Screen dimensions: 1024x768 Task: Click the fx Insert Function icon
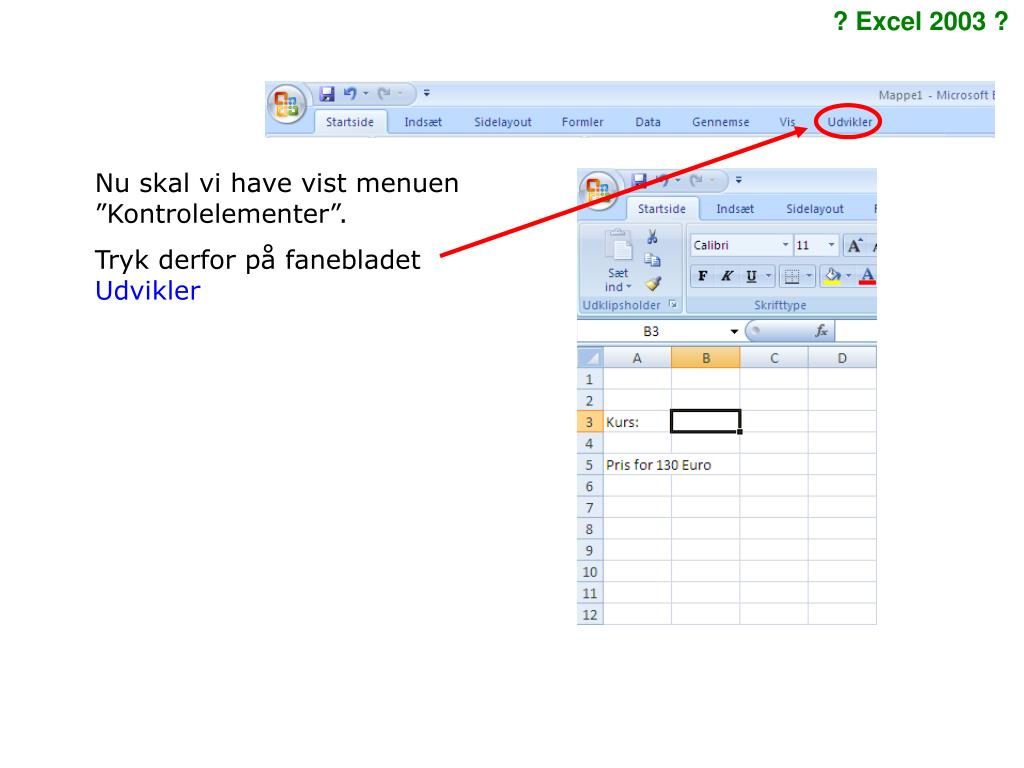(822, 331)
